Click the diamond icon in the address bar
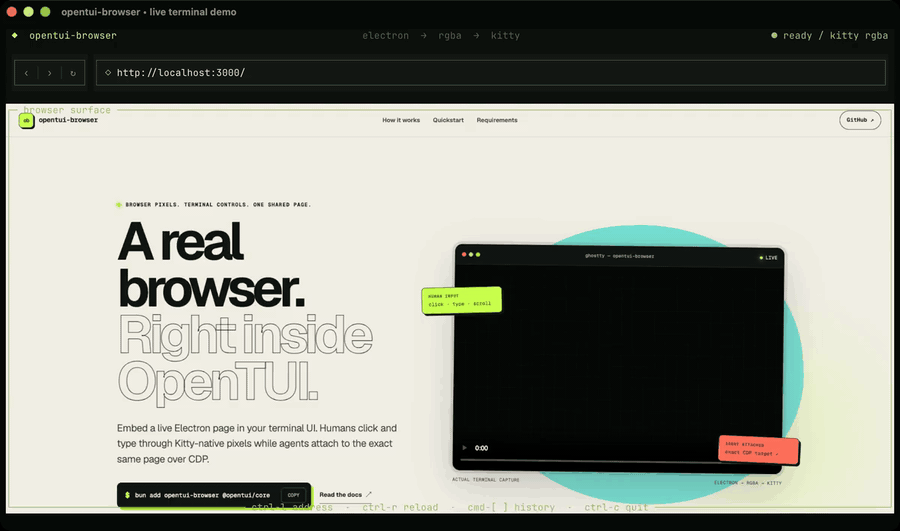Image resolution: width=900 pixels, height=531 pixels. click(x=108, y=72)
